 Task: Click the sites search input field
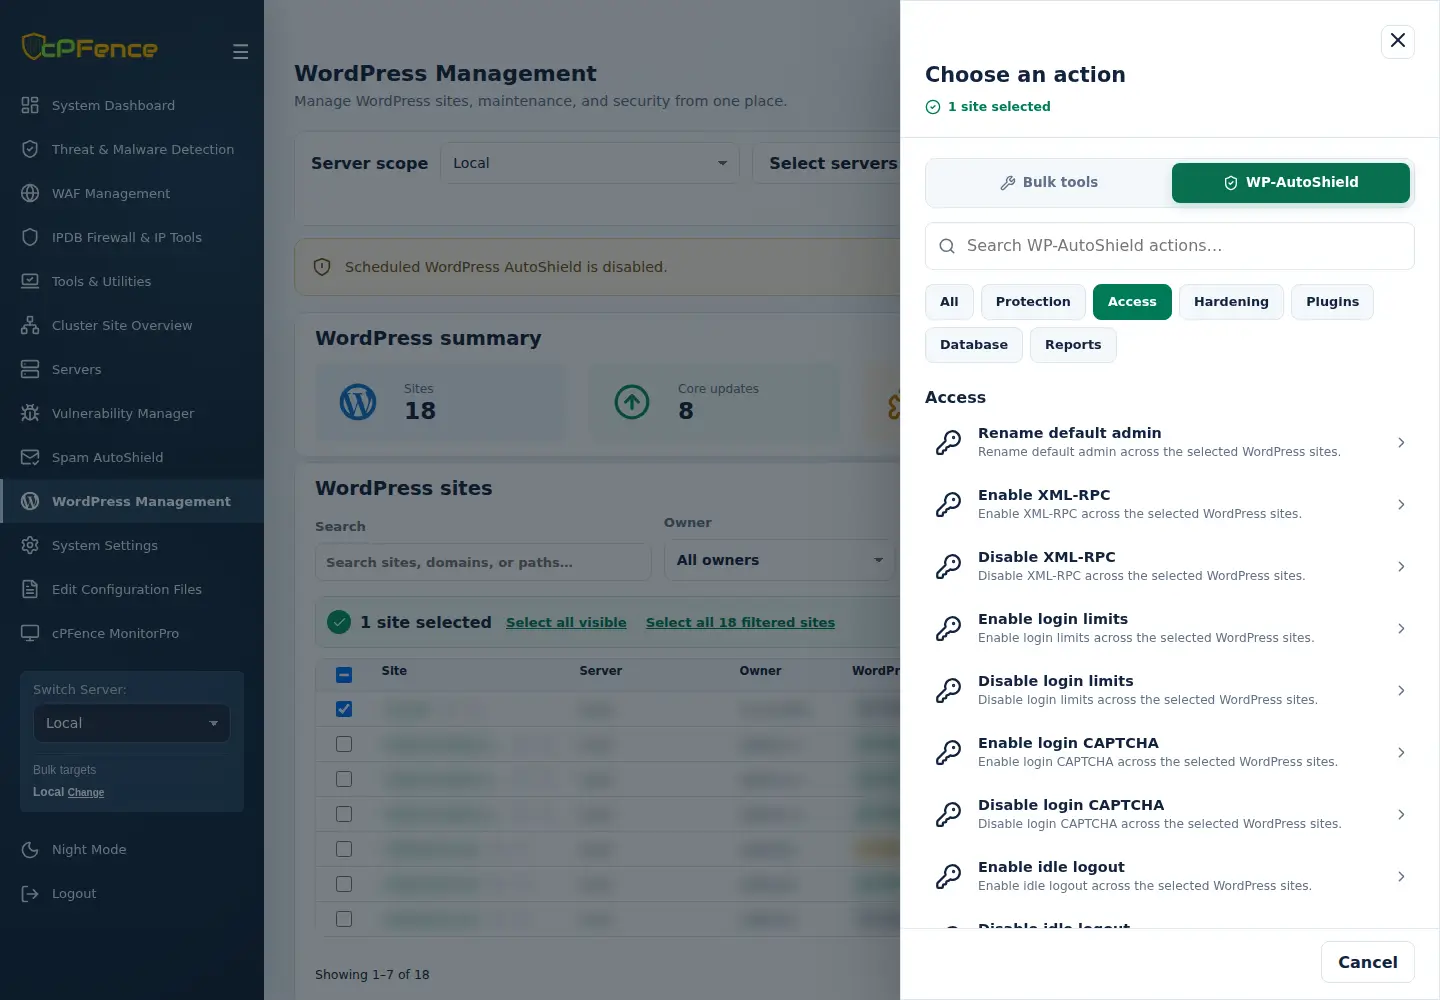coord(483,562)
